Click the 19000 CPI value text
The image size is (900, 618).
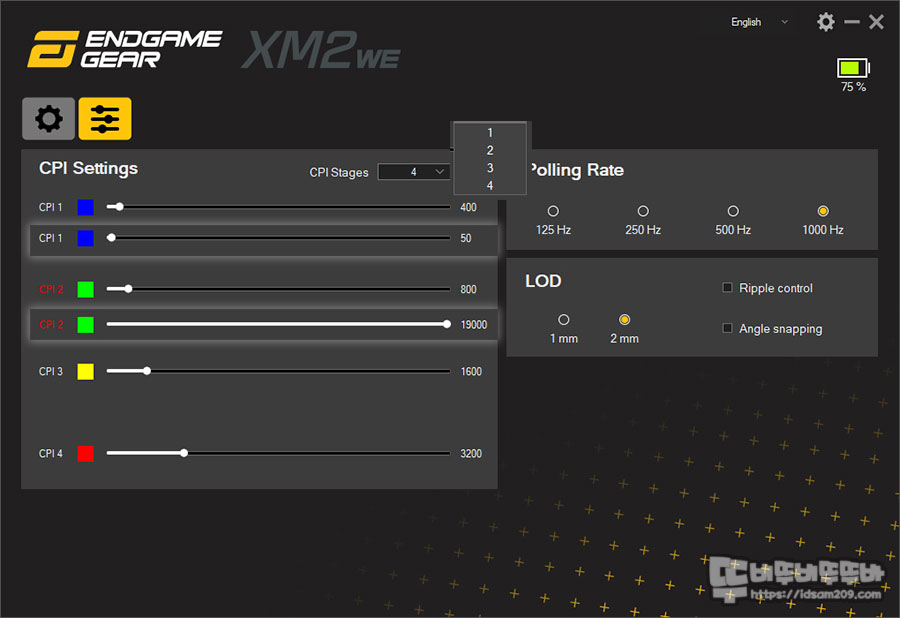click(474, 325)
